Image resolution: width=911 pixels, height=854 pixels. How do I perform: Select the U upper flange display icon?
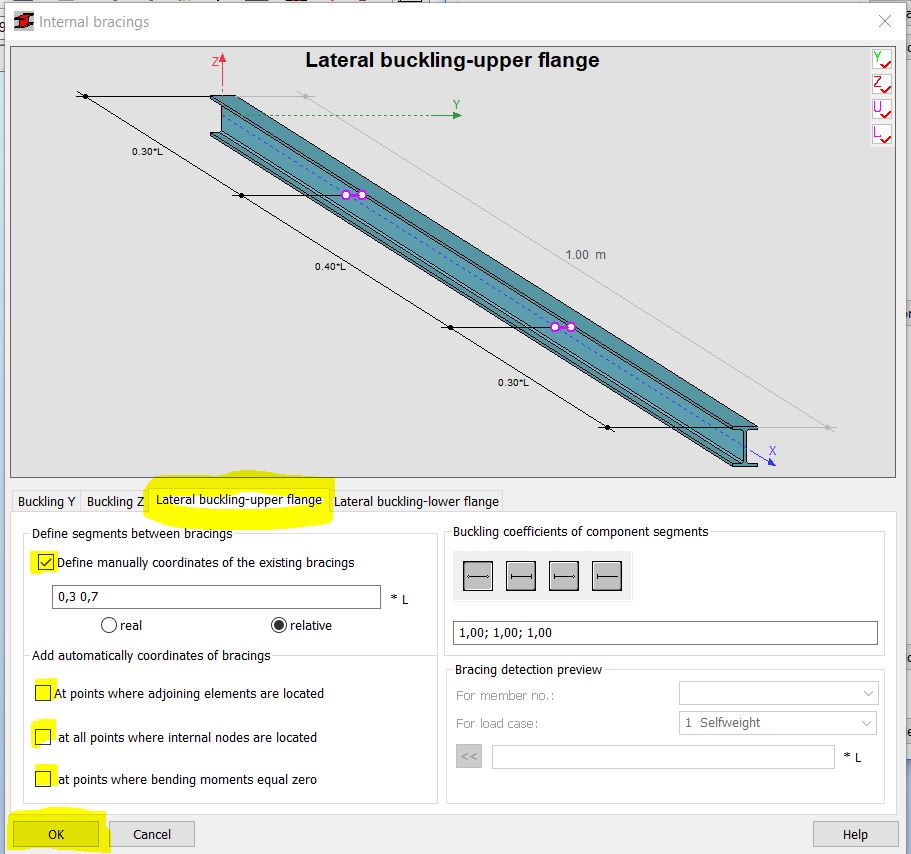point(881,109)
